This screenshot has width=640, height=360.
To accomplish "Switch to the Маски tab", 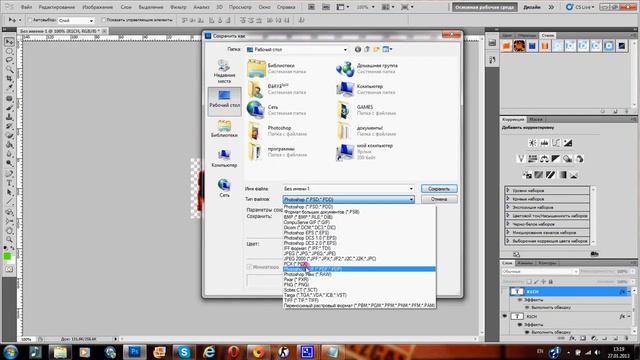I will pos(536,120).
